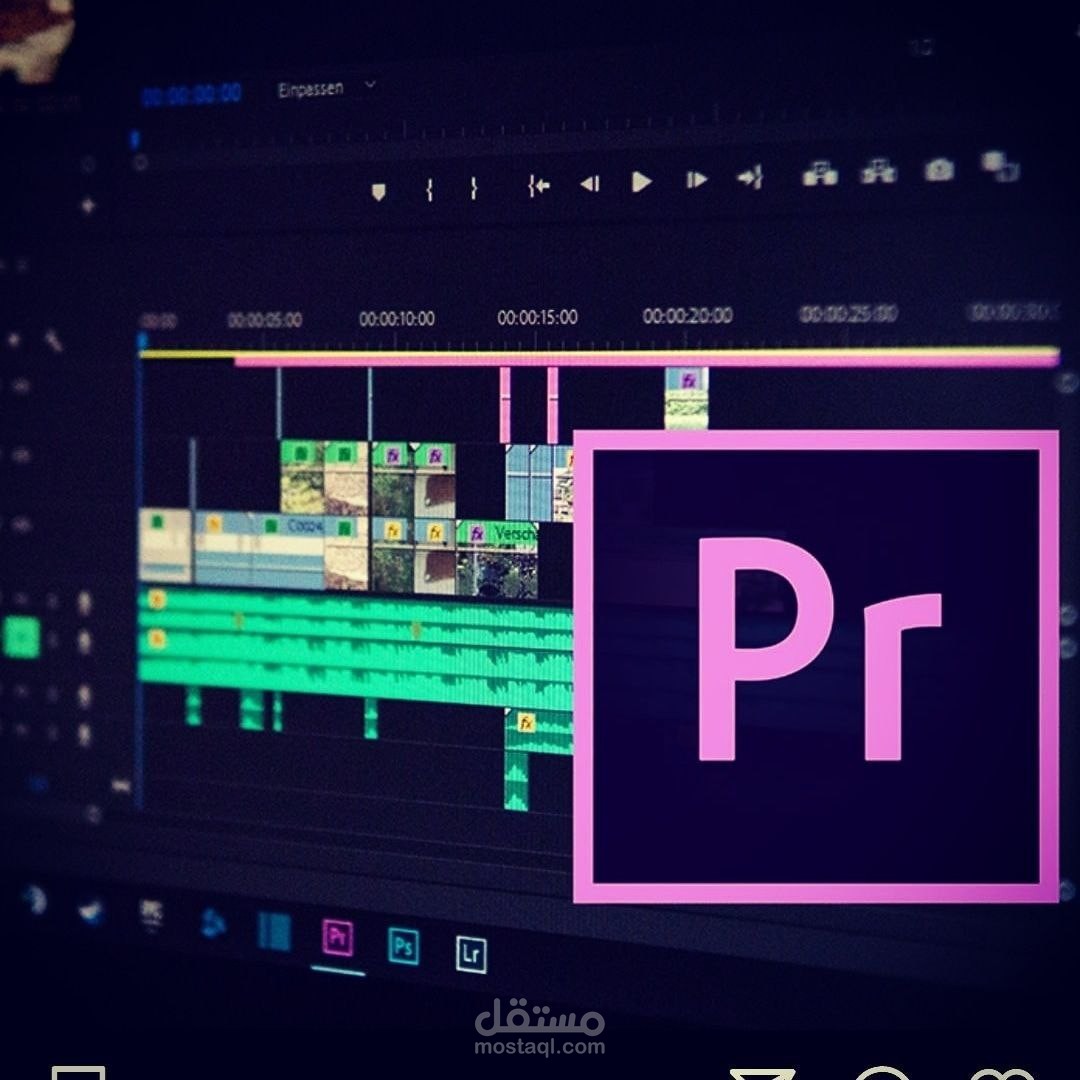Toggle voice-over record on bottom audio track
Screen dimensions: 1080x1080
[x=84, y=734]
